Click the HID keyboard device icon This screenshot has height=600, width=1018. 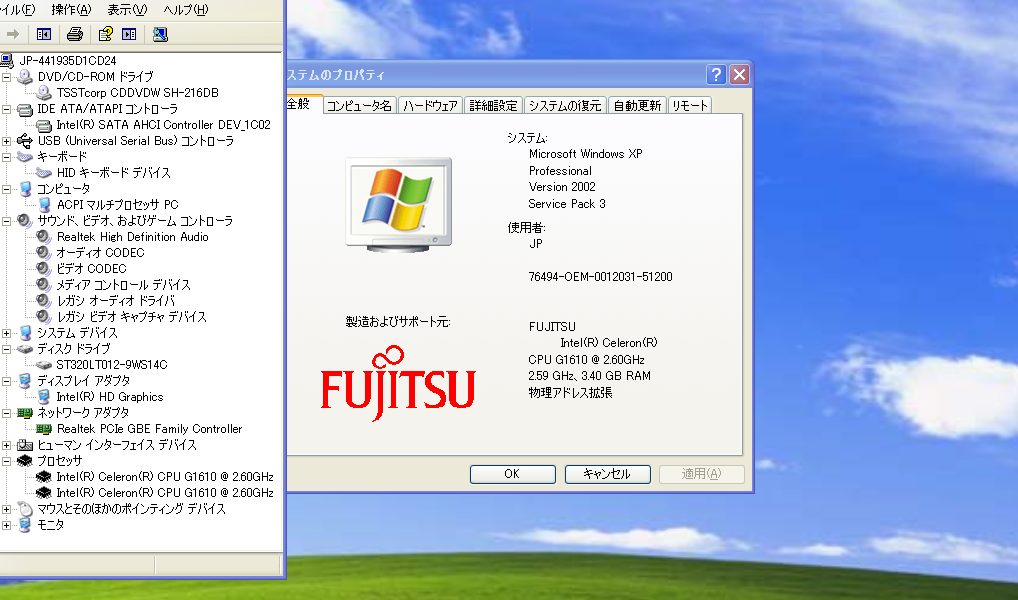tap(43, 173)
